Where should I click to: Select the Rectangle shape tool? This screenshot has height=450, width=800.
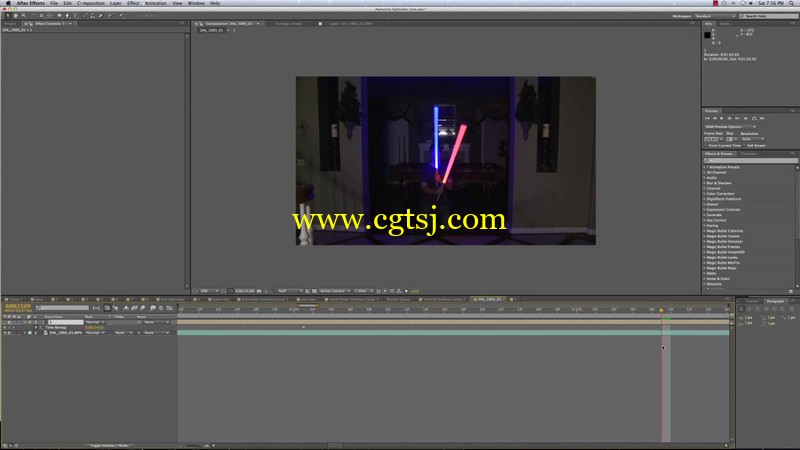coord(59,15)
